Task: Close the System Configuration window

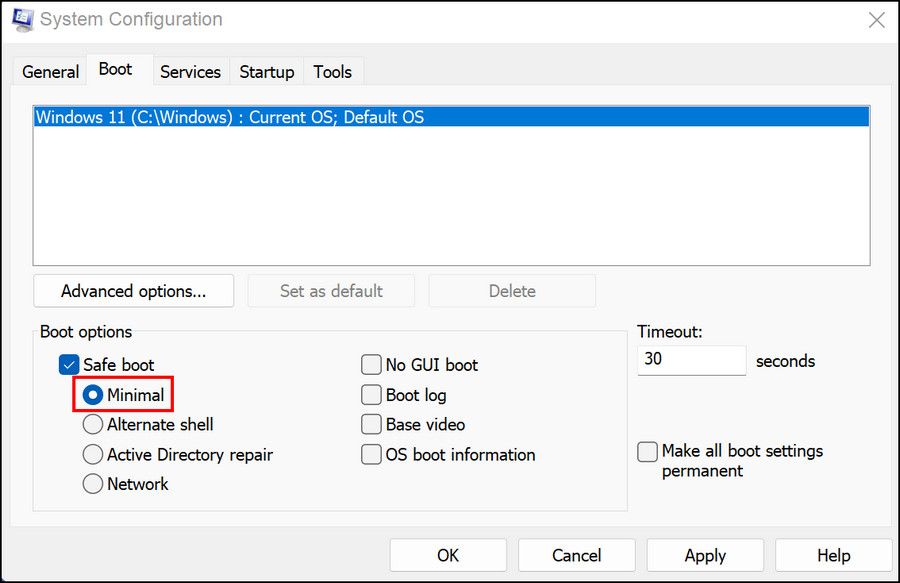Action: pos(876,20)
